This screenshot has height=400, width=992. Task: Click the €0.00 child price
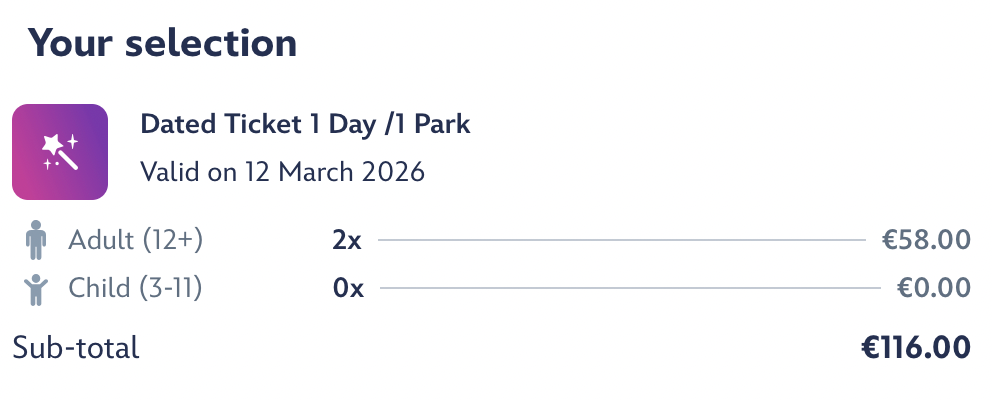pyautogui.click(x=933, y=288)
